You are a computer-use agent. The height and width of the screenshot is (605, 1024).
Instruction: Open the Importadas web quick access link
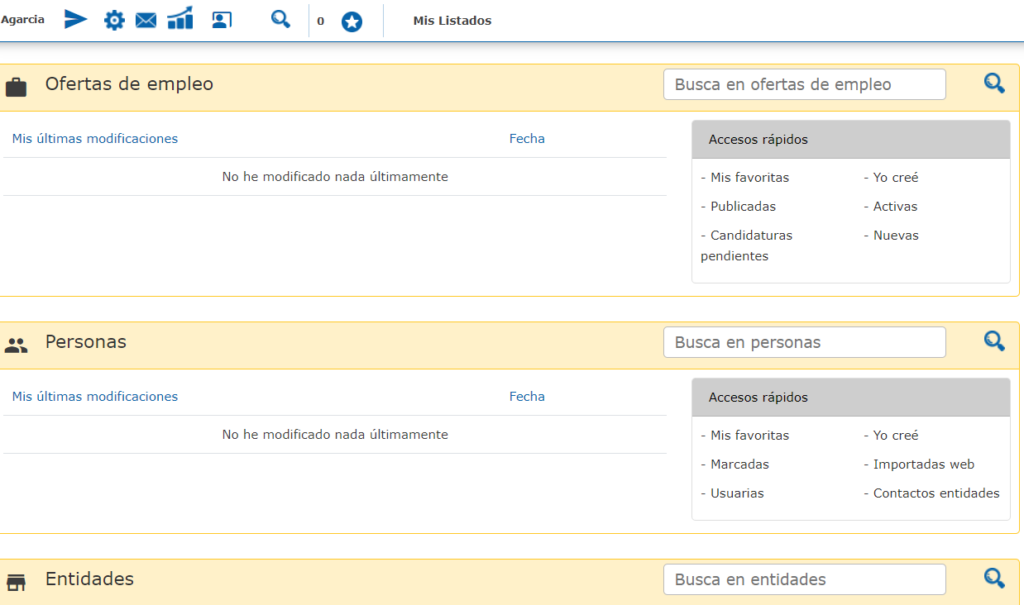coord(923,465)
